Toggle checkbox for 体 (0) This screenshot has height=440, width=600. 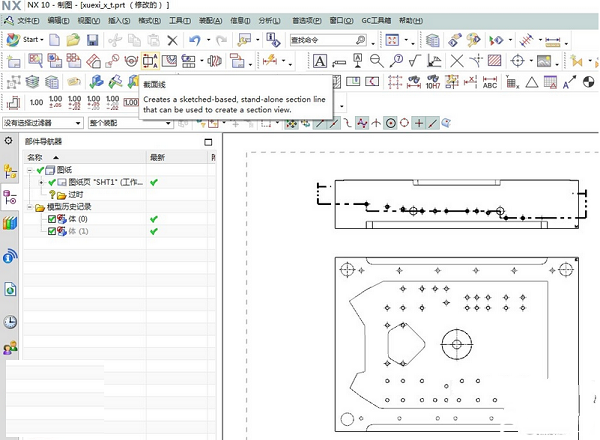pos(52,219)
